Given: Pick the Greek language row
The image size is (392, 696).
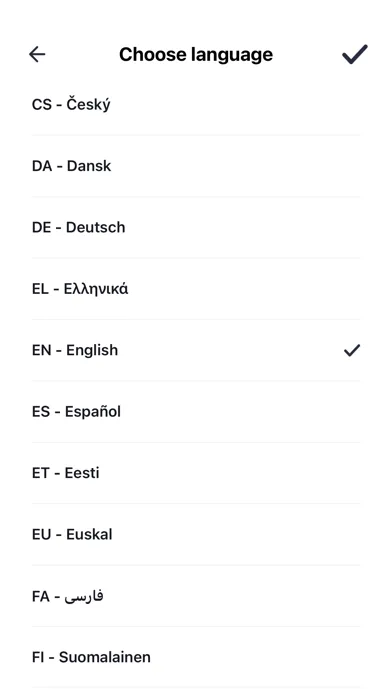Looking at the screenshot, I should (196, 289).
